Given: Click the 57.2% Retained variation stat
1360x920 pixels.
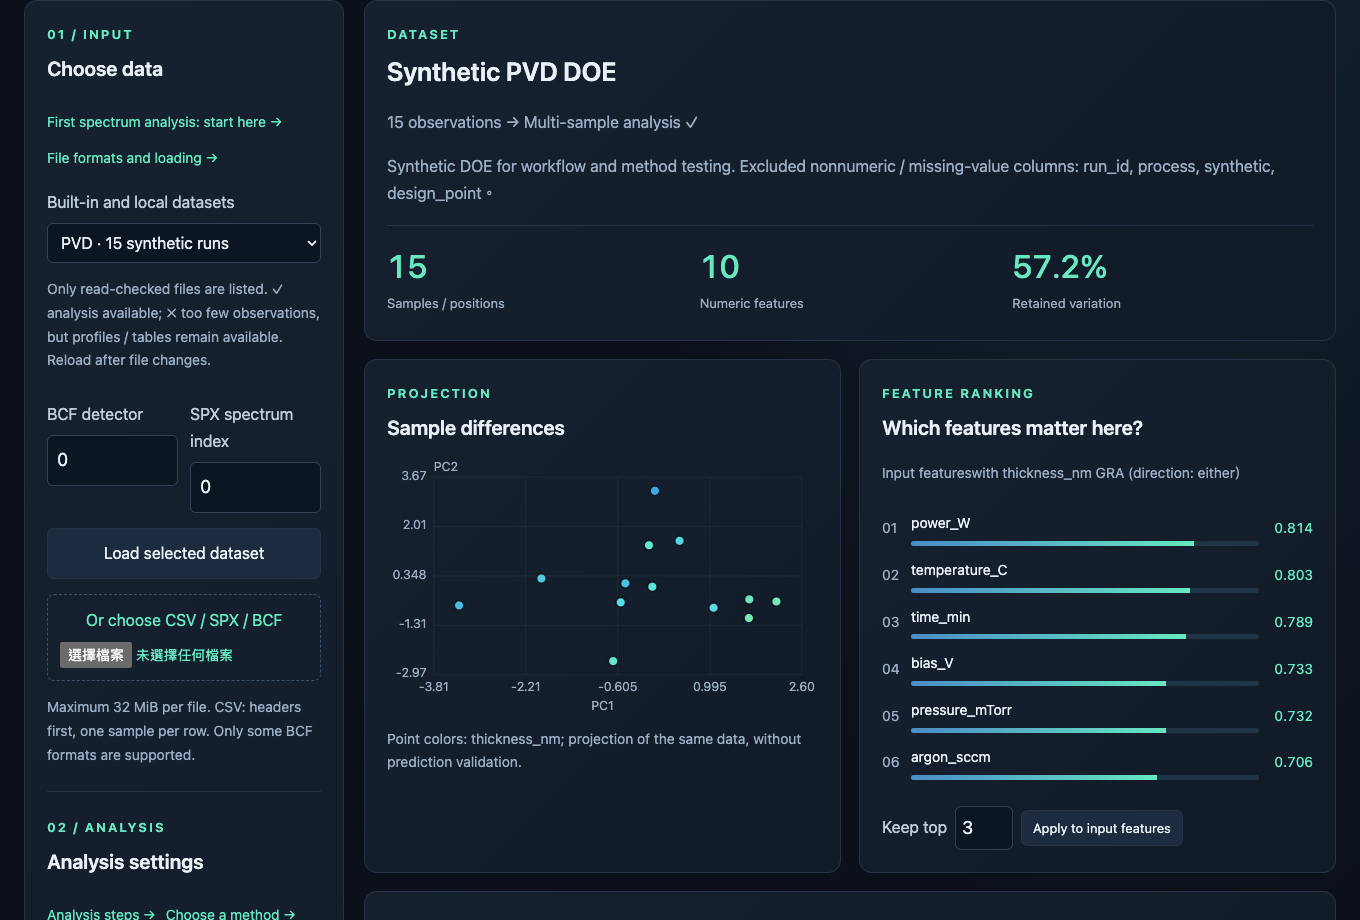Looking at the screenshot, I should [x=1066, y=280].
